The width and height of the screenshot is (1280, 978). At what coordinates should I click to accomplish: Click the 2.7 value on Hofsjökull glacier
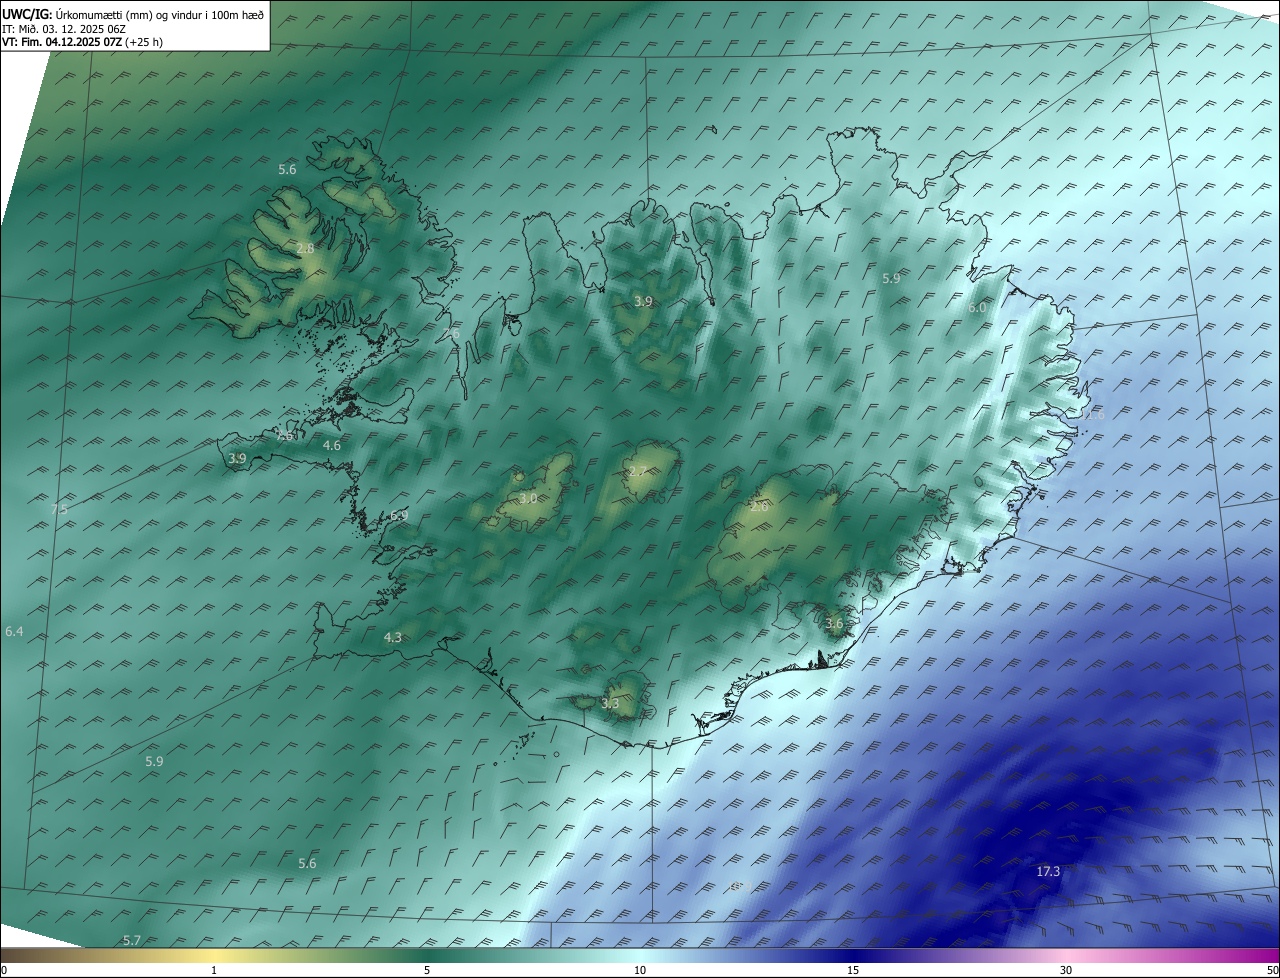tap(638, 471)
